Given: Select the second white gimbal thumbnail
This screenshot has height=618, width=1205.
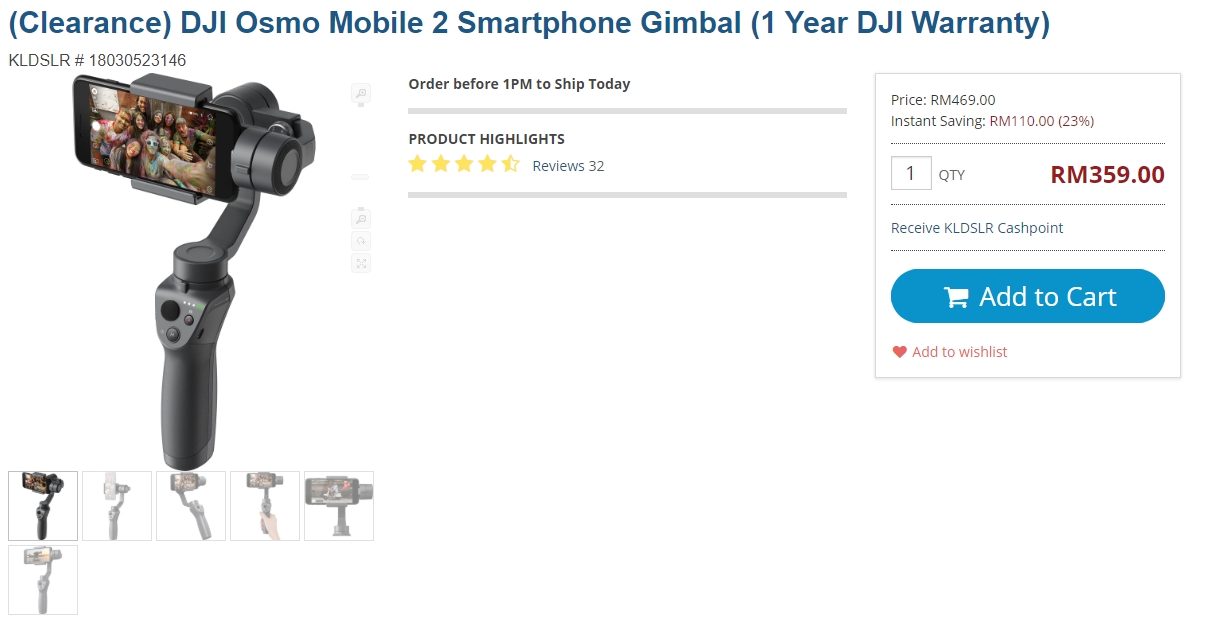Looking at the screenshot, I should pos(117,506).
